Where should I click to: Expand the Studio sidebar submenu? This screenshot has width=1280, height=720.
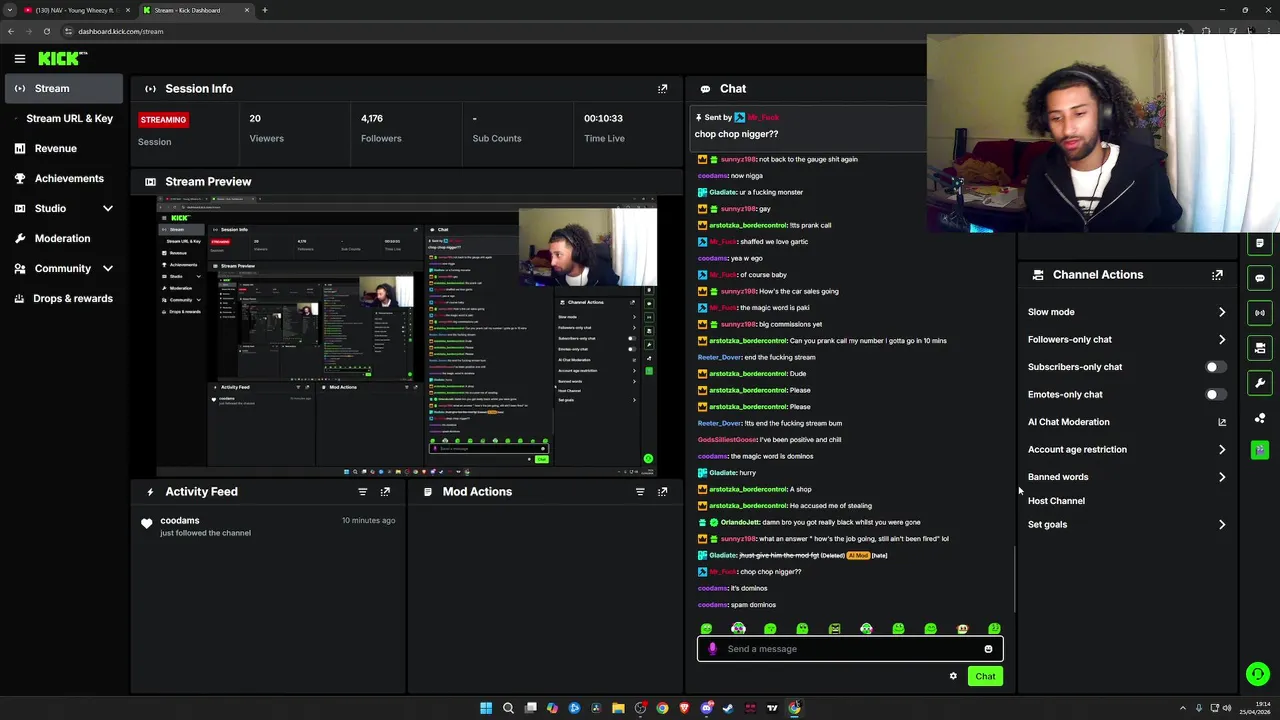pyautogui.click(x=108, y=209)
